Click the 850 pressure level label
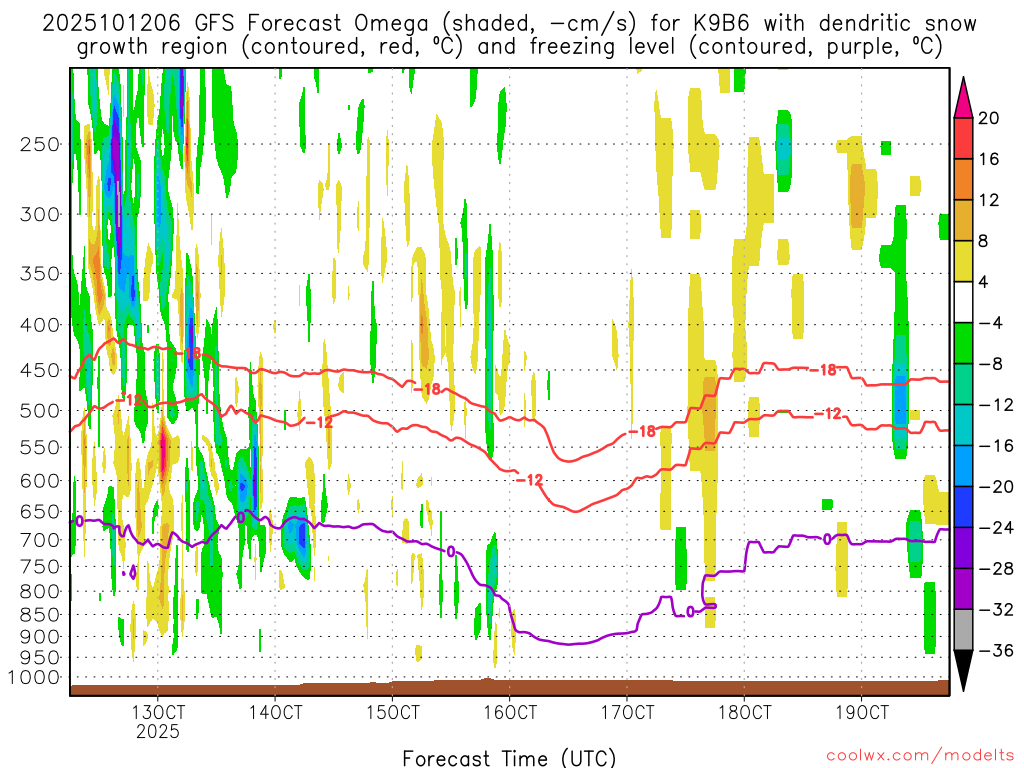 (40, 615)
